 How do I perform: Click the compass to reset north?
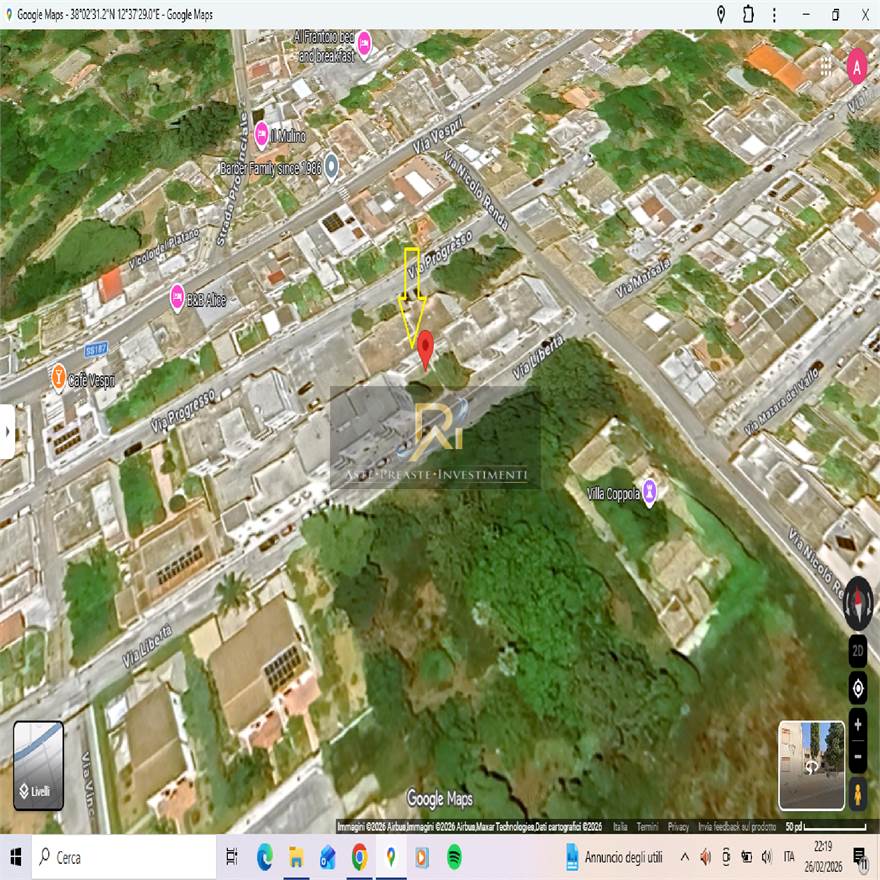click(858, 604)
